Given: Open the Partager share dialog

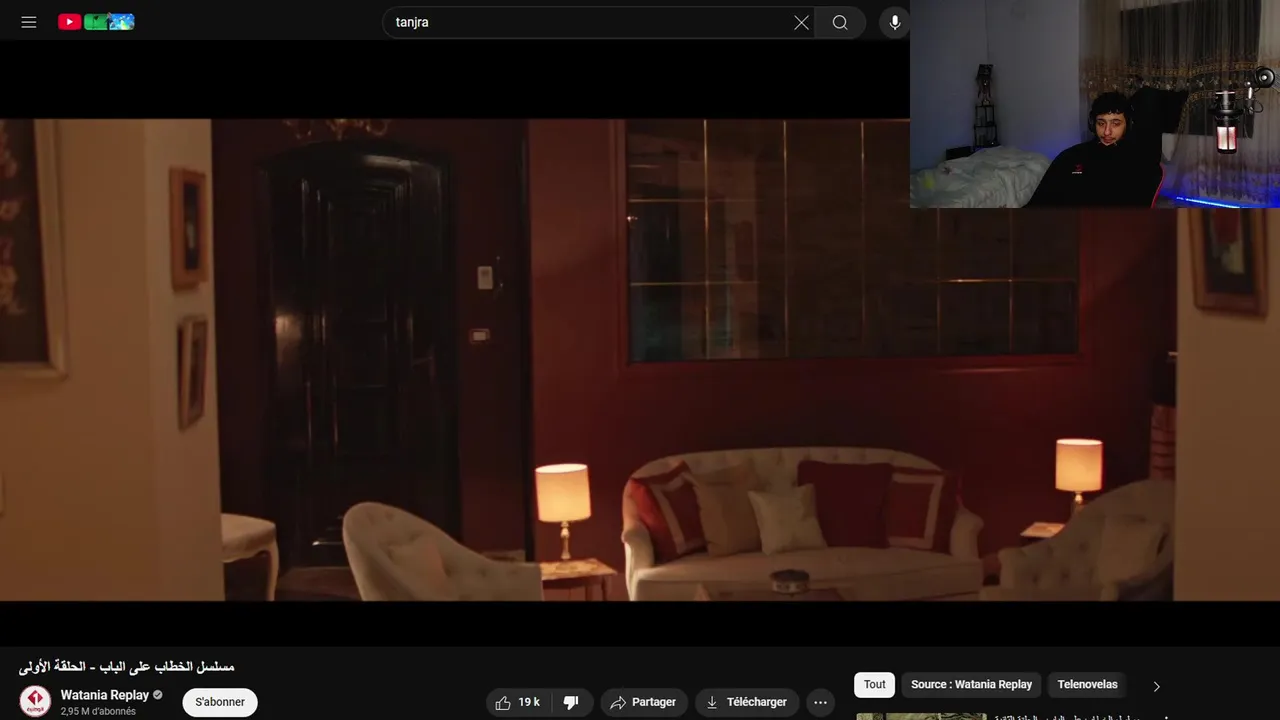Looking at the screenshot, I should tap(644, 702).
